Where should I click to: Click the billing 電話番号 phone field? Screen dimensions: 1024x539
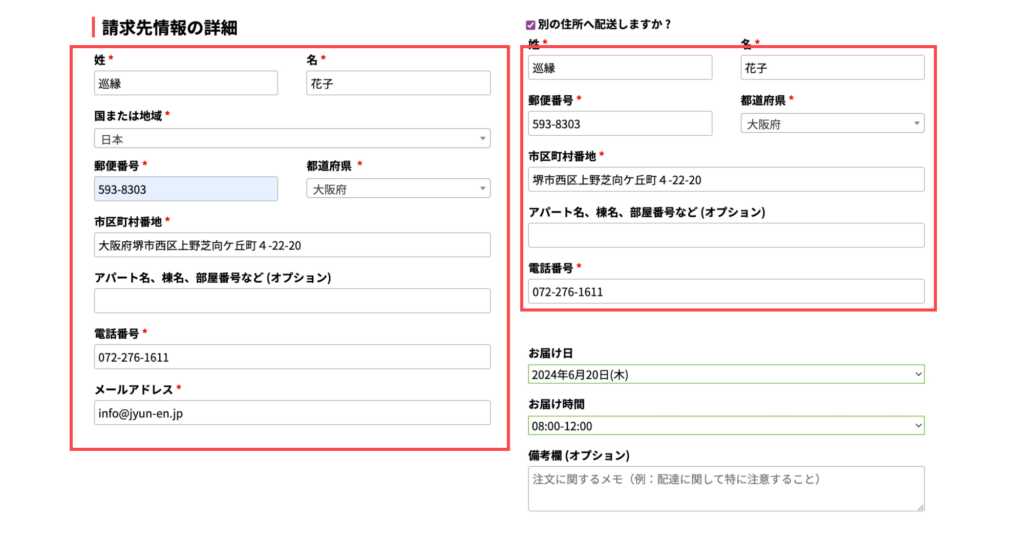(x=292, y=357)
